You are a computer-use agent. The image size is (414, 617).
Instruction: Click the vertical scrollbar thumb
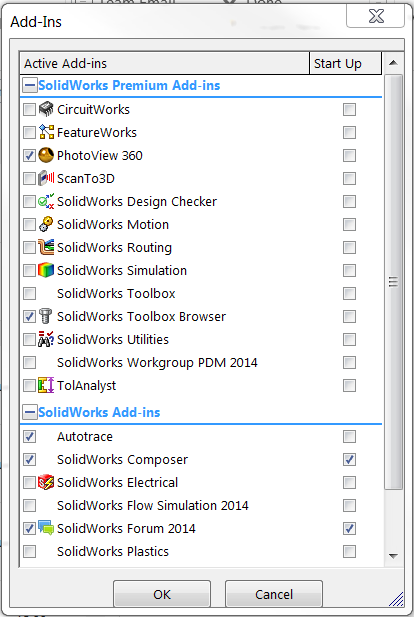393,282
